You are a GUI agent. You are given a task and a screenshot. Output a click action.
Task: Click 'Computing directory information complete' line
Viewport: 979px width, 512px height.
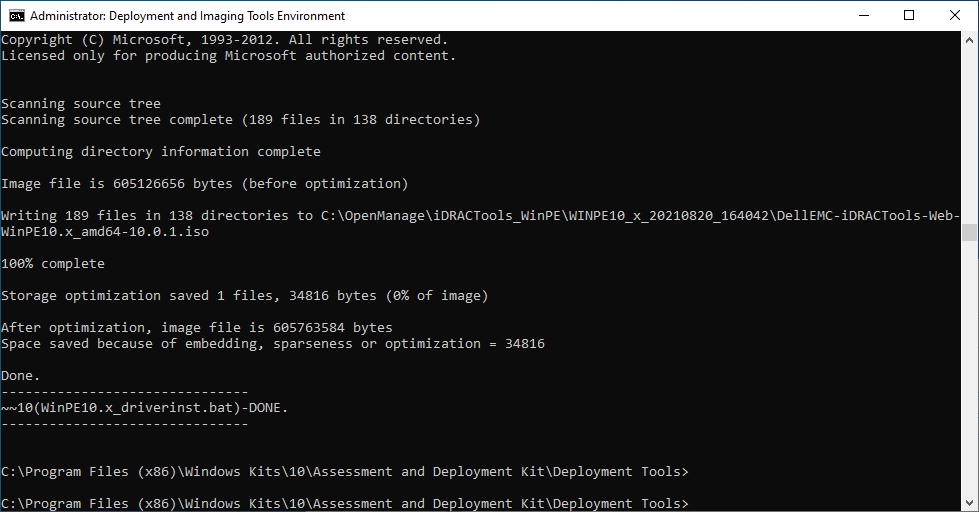(x=161, y=152)
